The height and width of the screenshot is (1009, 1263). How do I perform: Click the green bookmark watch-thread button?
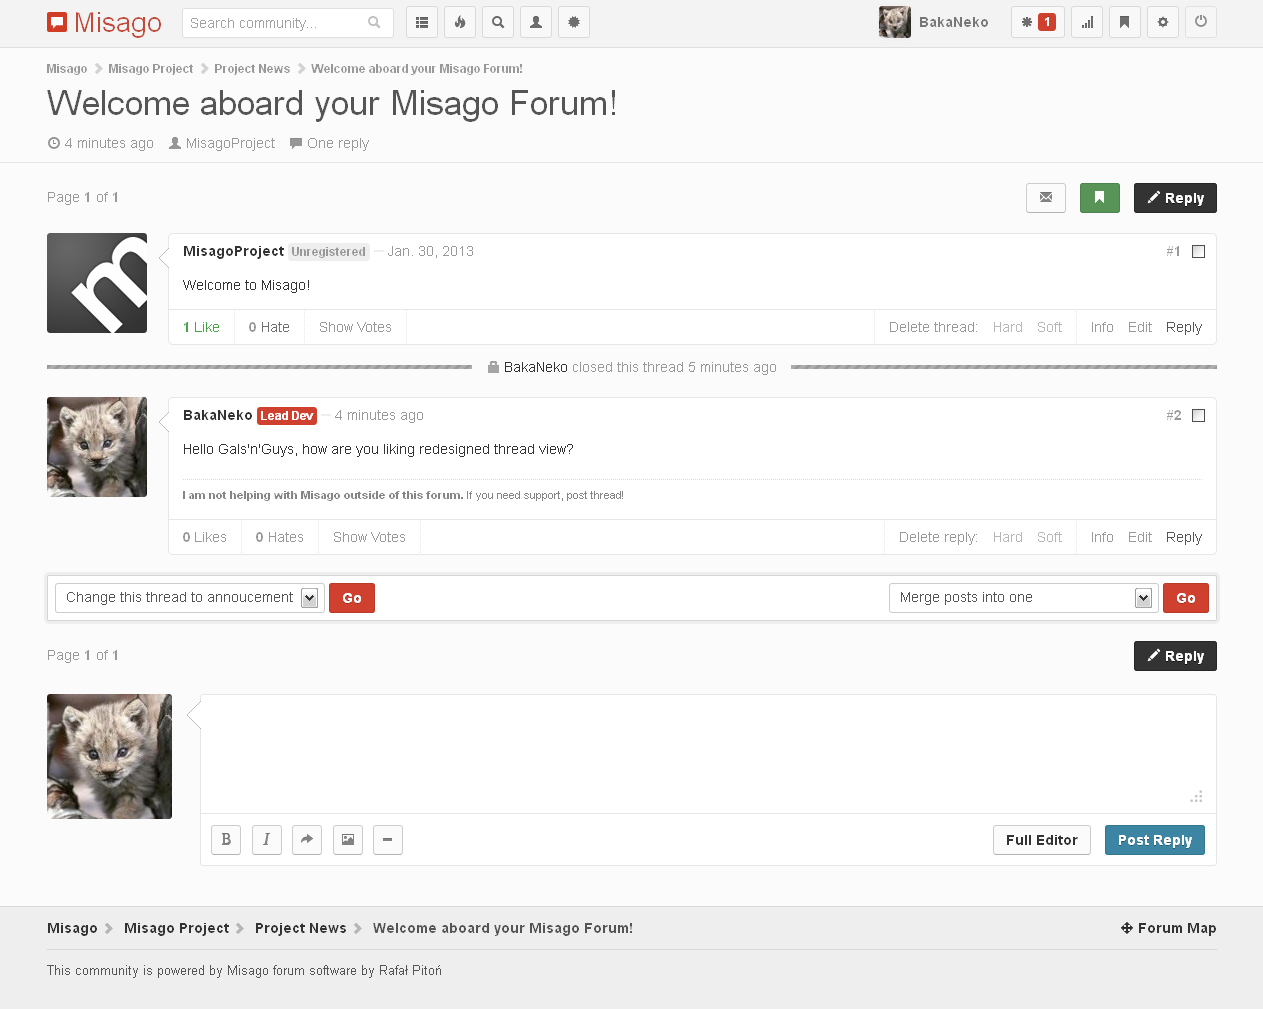click(1099, 198)
